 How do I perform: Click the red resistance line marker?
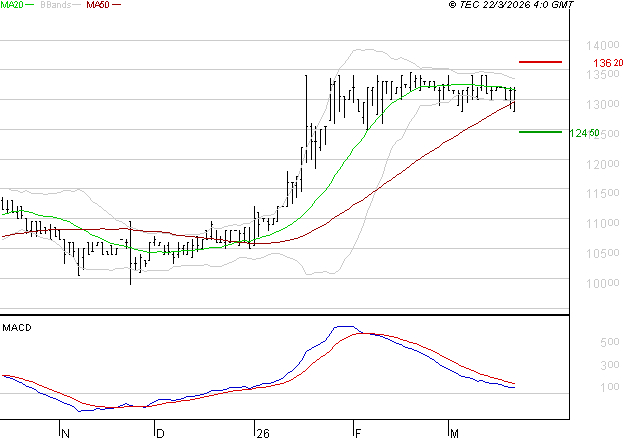click(x=540, y=62)
